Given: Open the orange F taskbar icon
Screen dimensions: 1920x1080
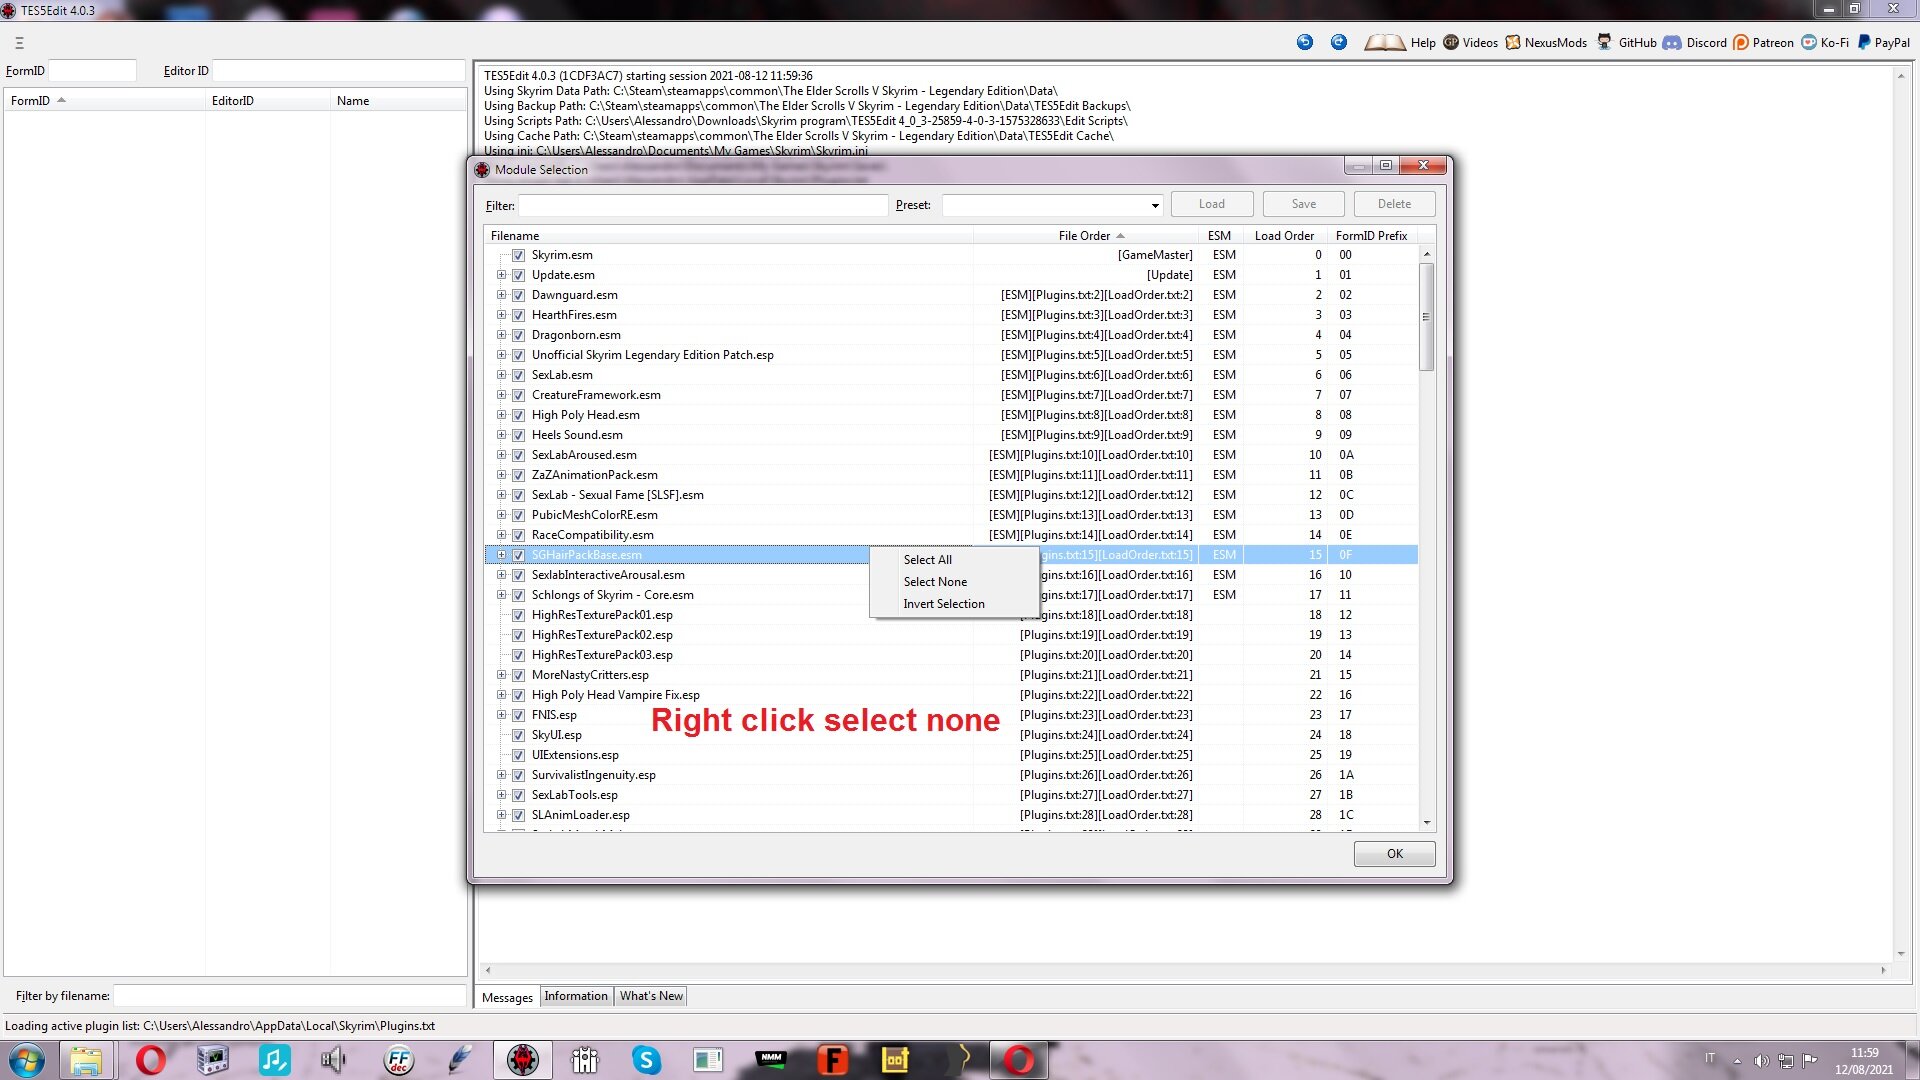Looking at the screenshot, I should click(832, 1060).
